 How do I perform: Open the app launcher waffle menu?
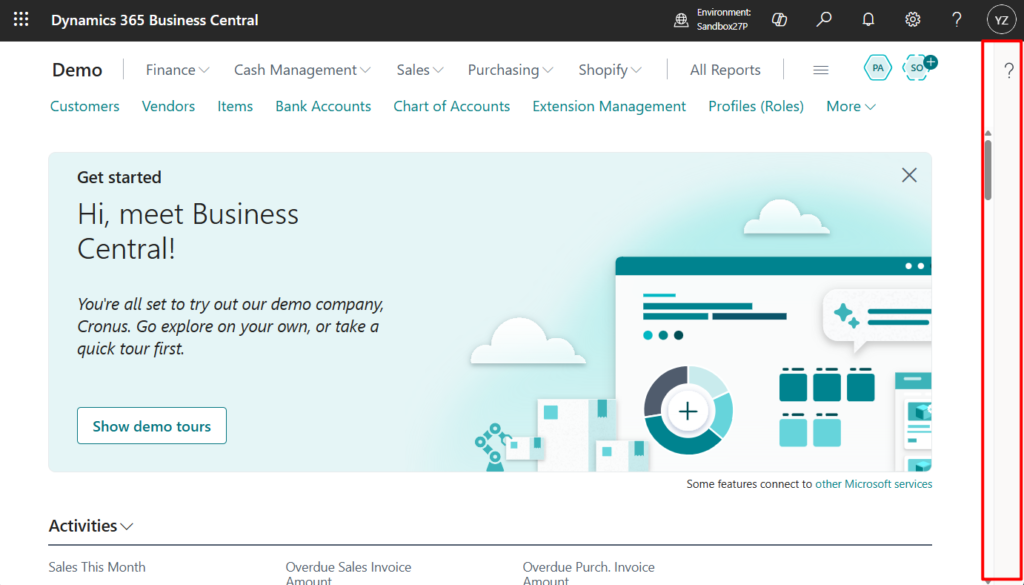coord(21,20)
